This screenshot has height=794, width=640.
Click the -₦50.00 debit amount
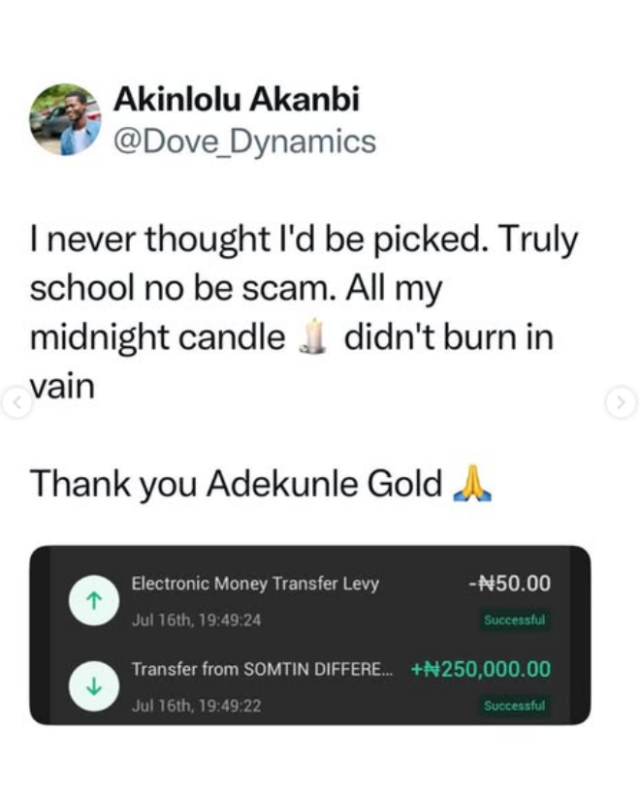point(509,584)
